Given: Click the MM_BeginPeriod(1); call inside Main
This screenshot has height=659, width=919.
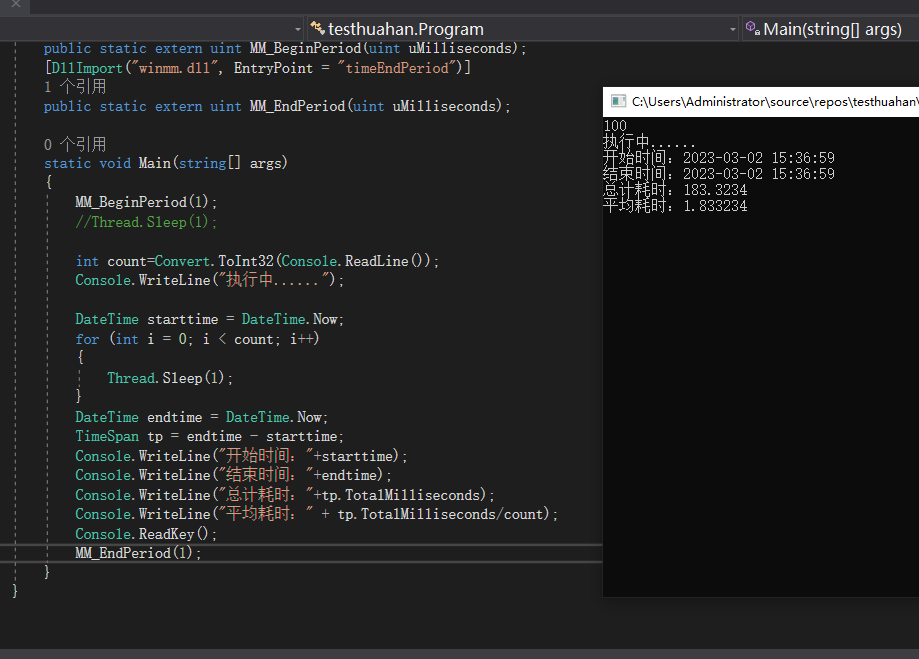Looking at the screenshot, I should pyautogui.click(x=146, y=202).
